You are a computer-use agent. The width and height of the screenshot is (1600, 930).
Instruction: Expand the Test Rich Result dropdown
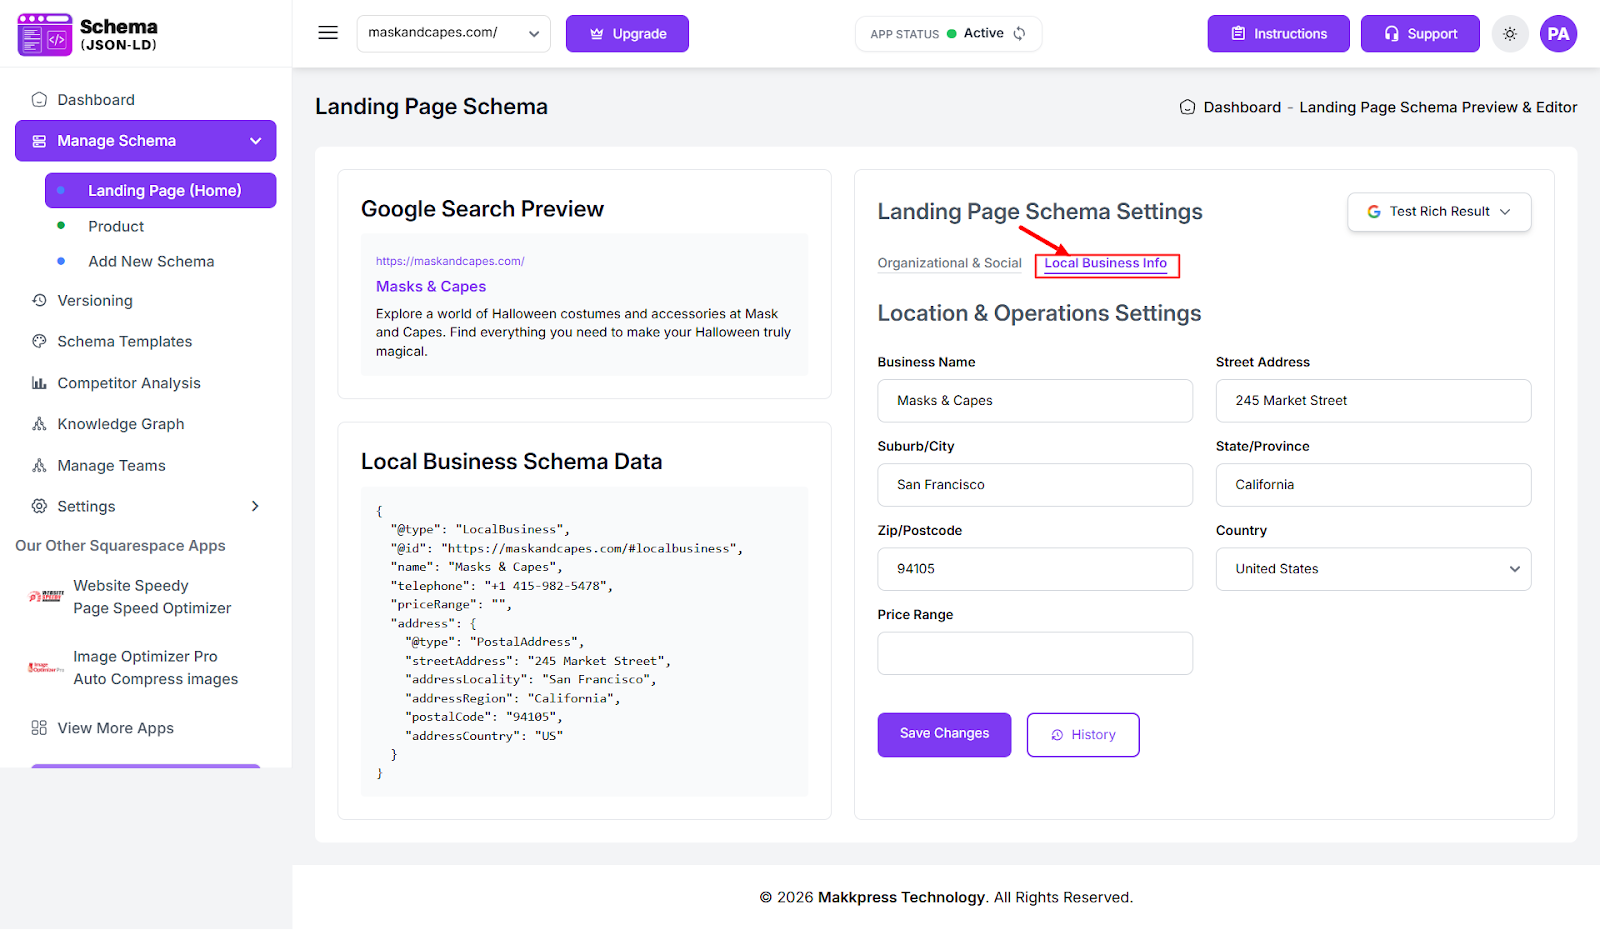pos(1438,212)
